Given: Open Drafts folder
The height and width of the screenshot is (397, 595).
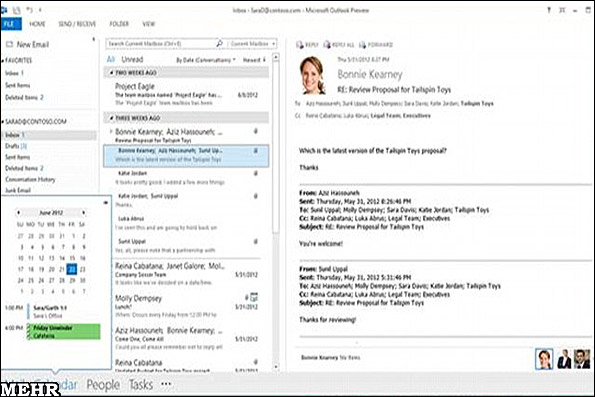Looking at the screenshot, I should click(x=16, y=146).
